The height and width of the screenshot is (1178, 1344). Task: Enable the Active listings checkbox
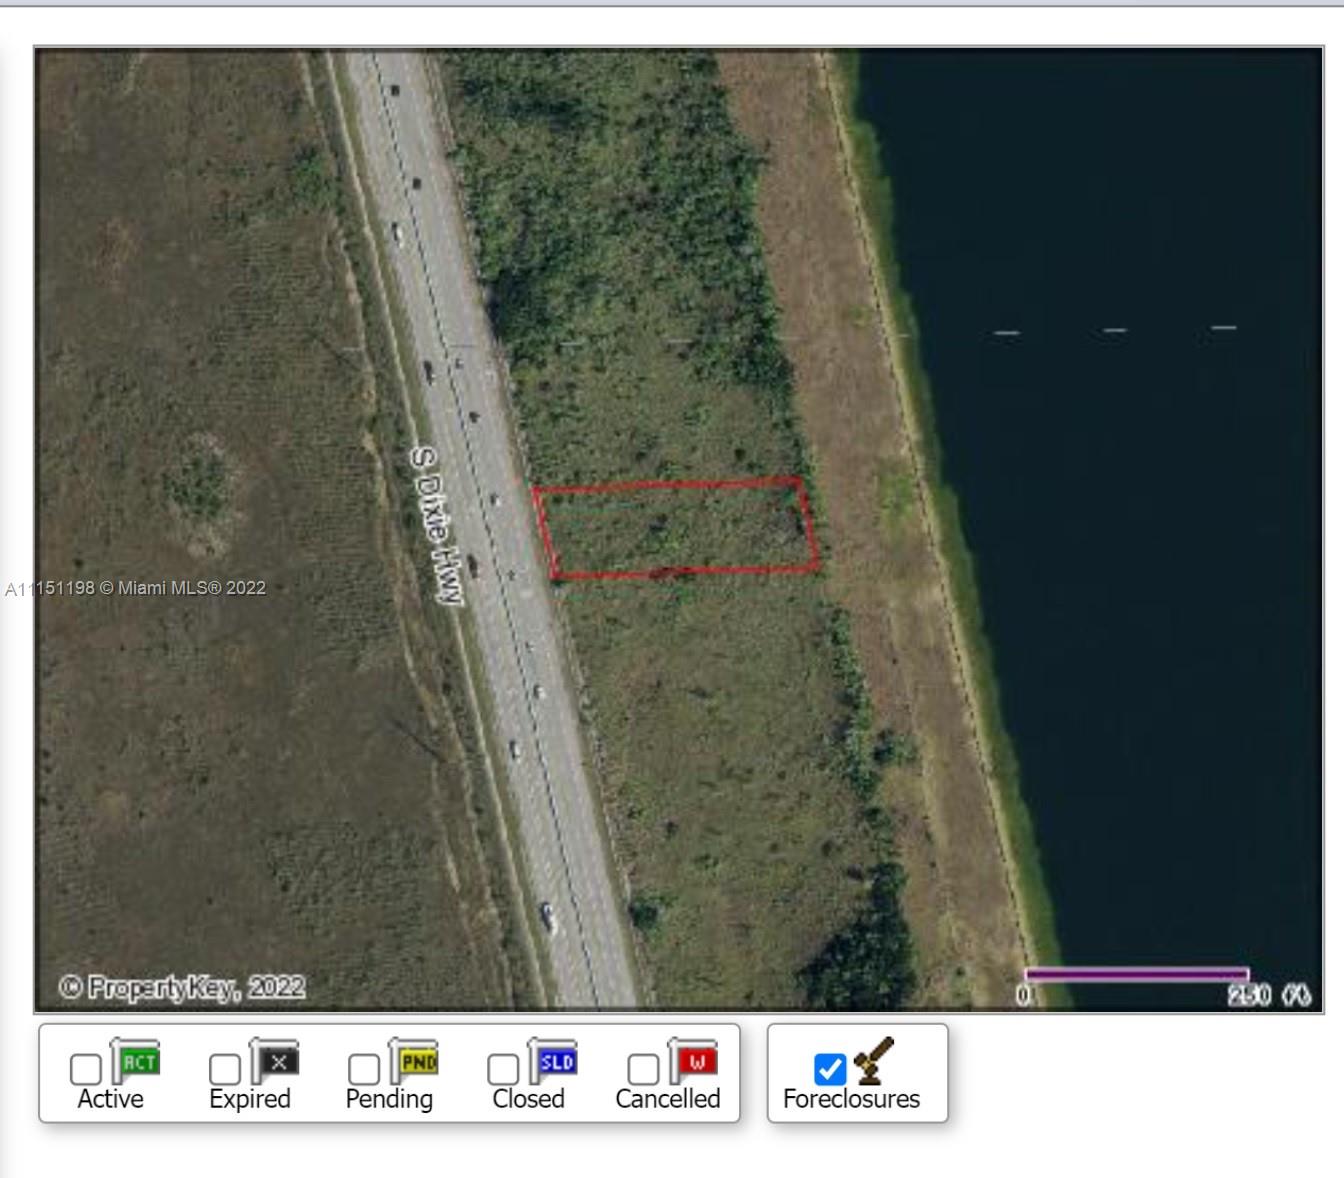pos(86,1069)
